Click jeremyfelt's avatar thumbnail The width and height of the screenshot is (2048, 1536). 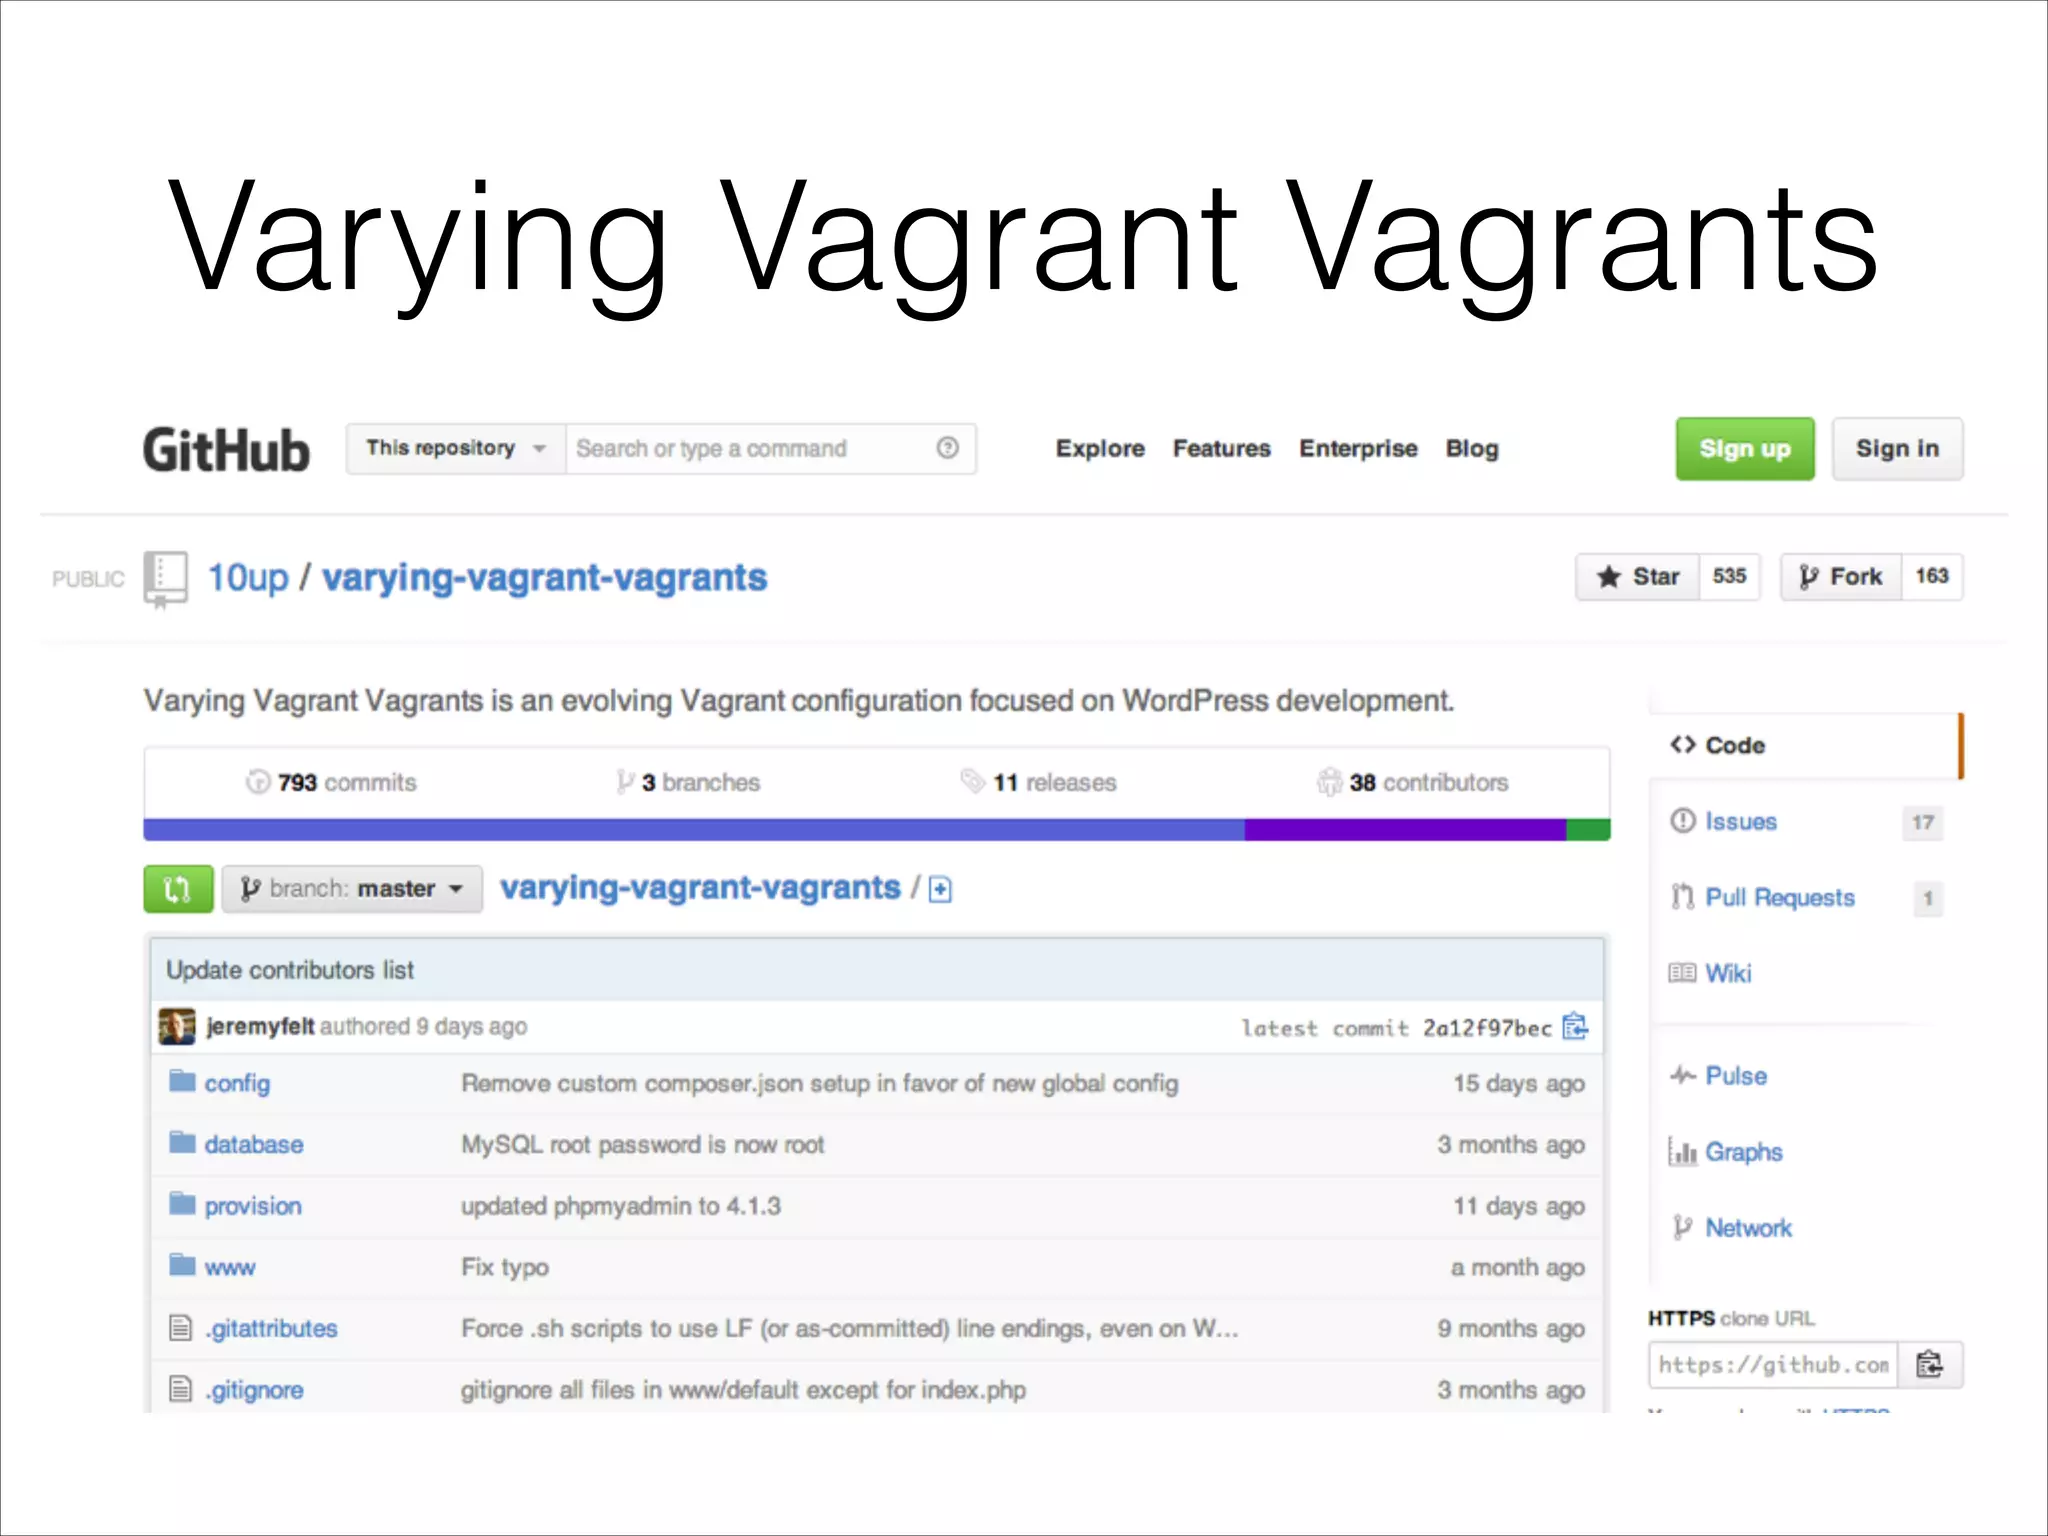177,1026
